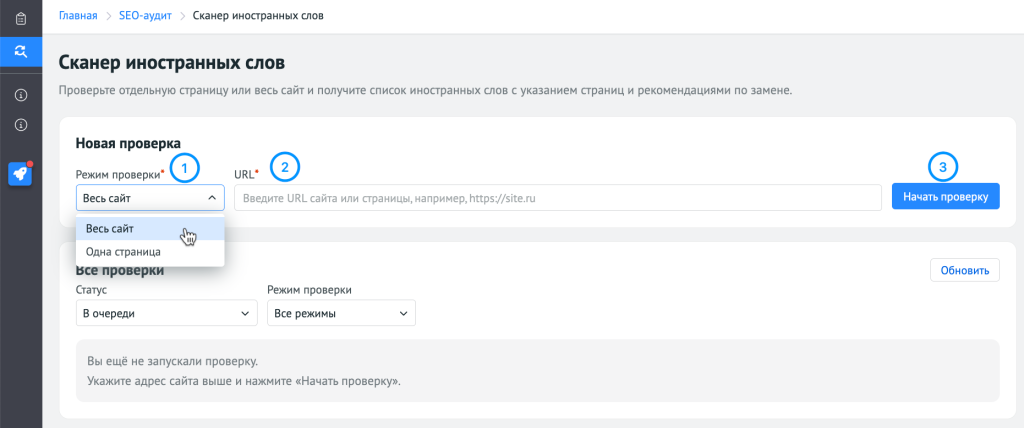
Task: Go to Главная in the breadcrumb
Action: click(78, 16)
